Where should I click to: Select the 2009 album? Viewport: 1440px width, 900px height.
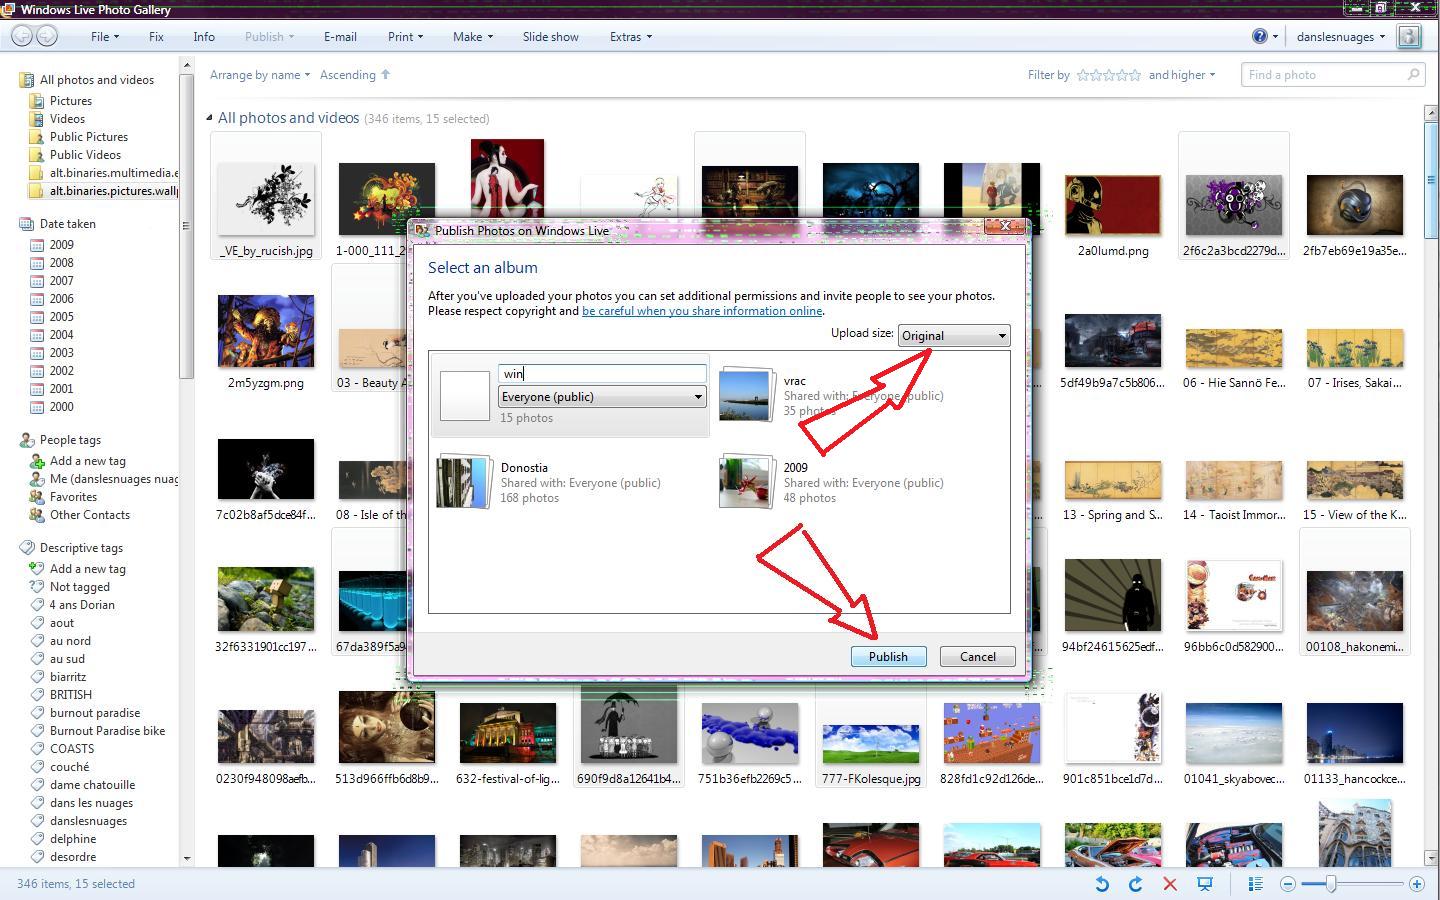point(853,482)
